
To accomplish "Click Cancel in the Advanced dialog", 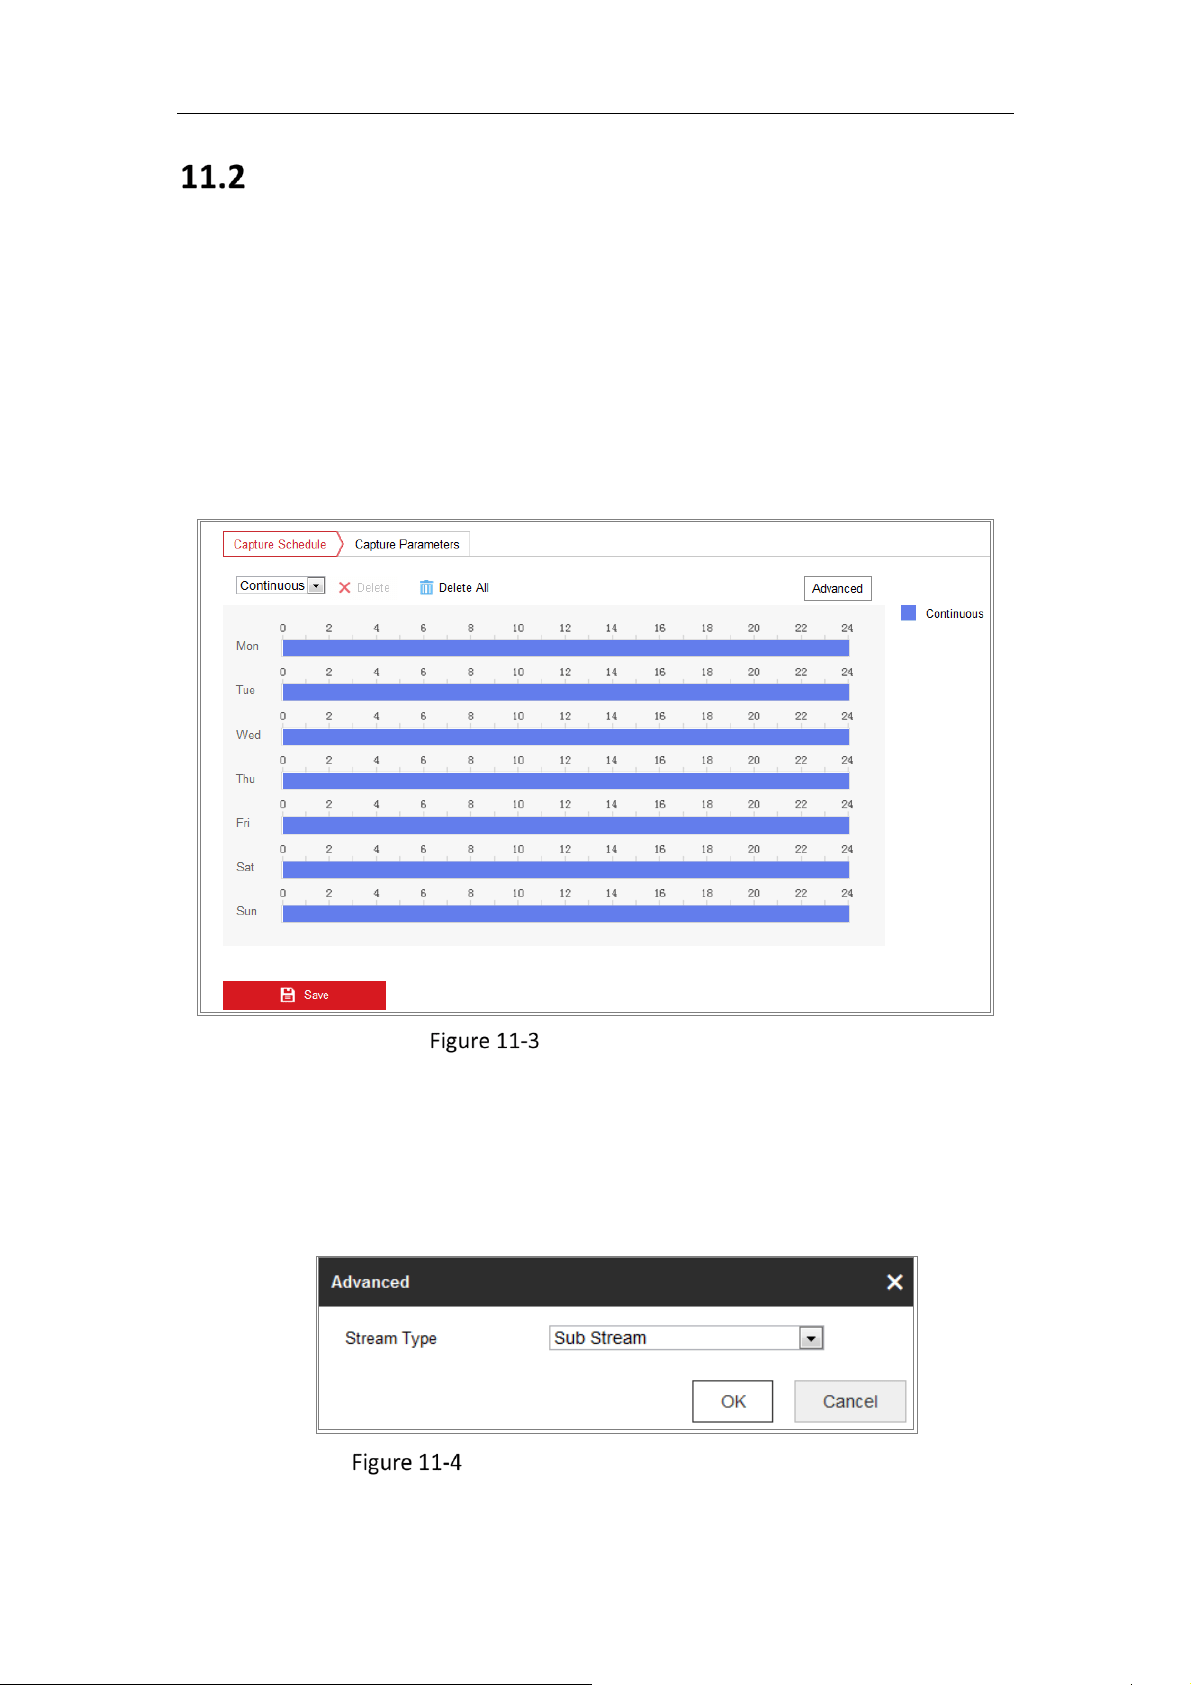I will click(850, 1401).
